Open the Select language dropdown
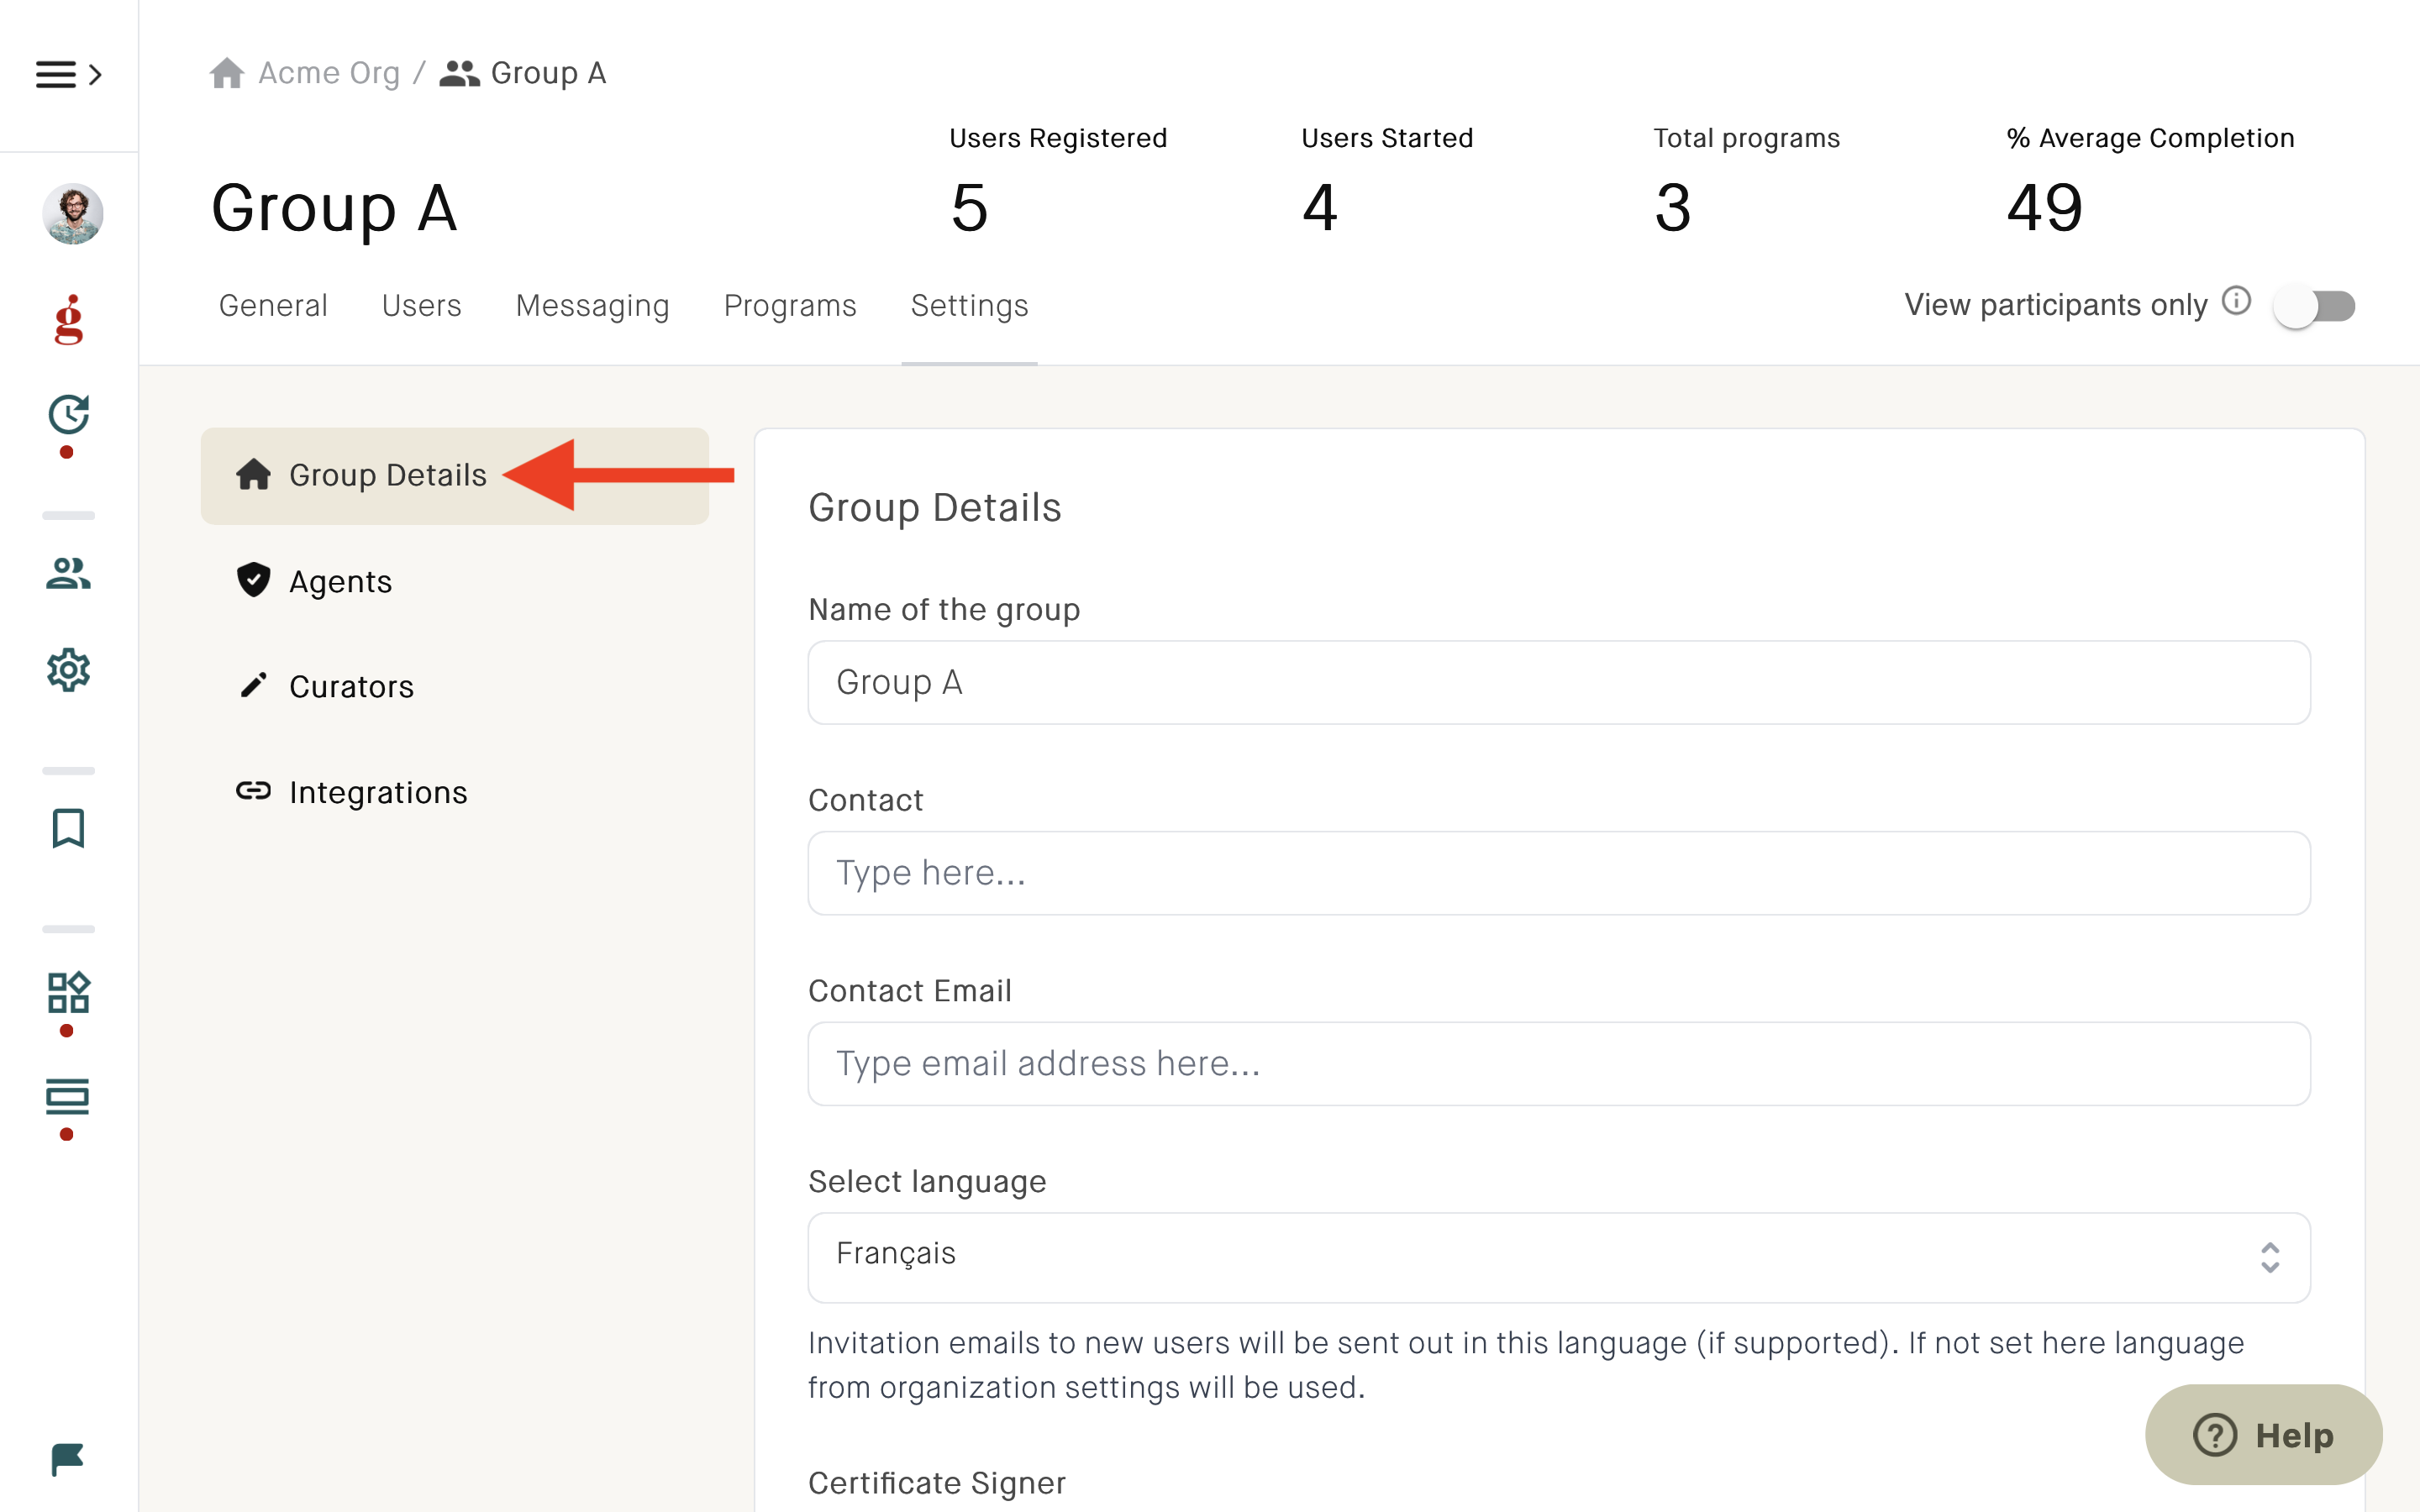Viewport: 2420px width, 1512px height. 1558,1257
